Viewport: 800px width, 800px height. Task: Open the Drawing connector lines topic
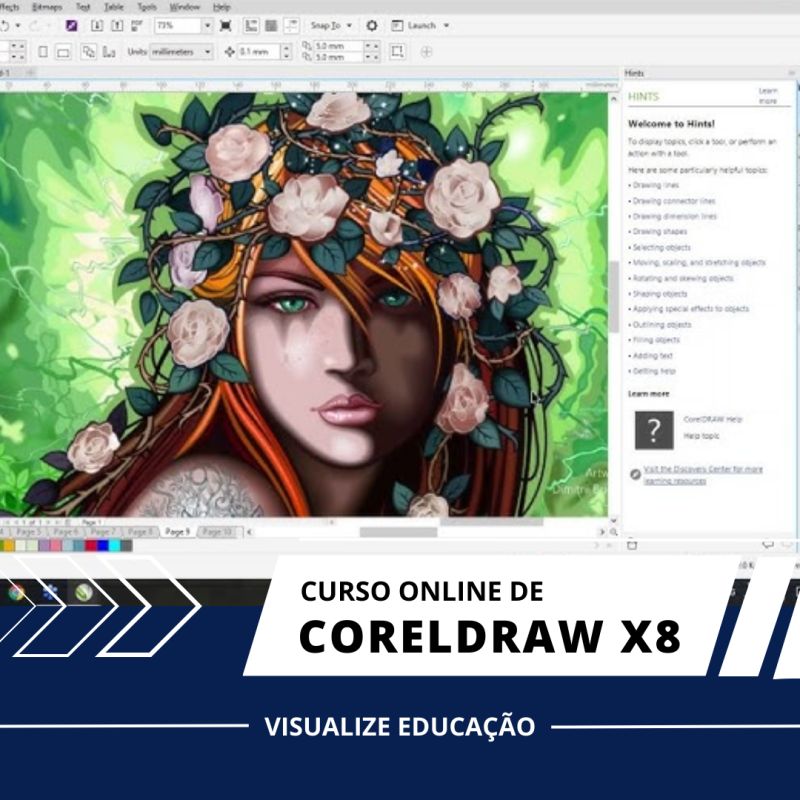674,201
